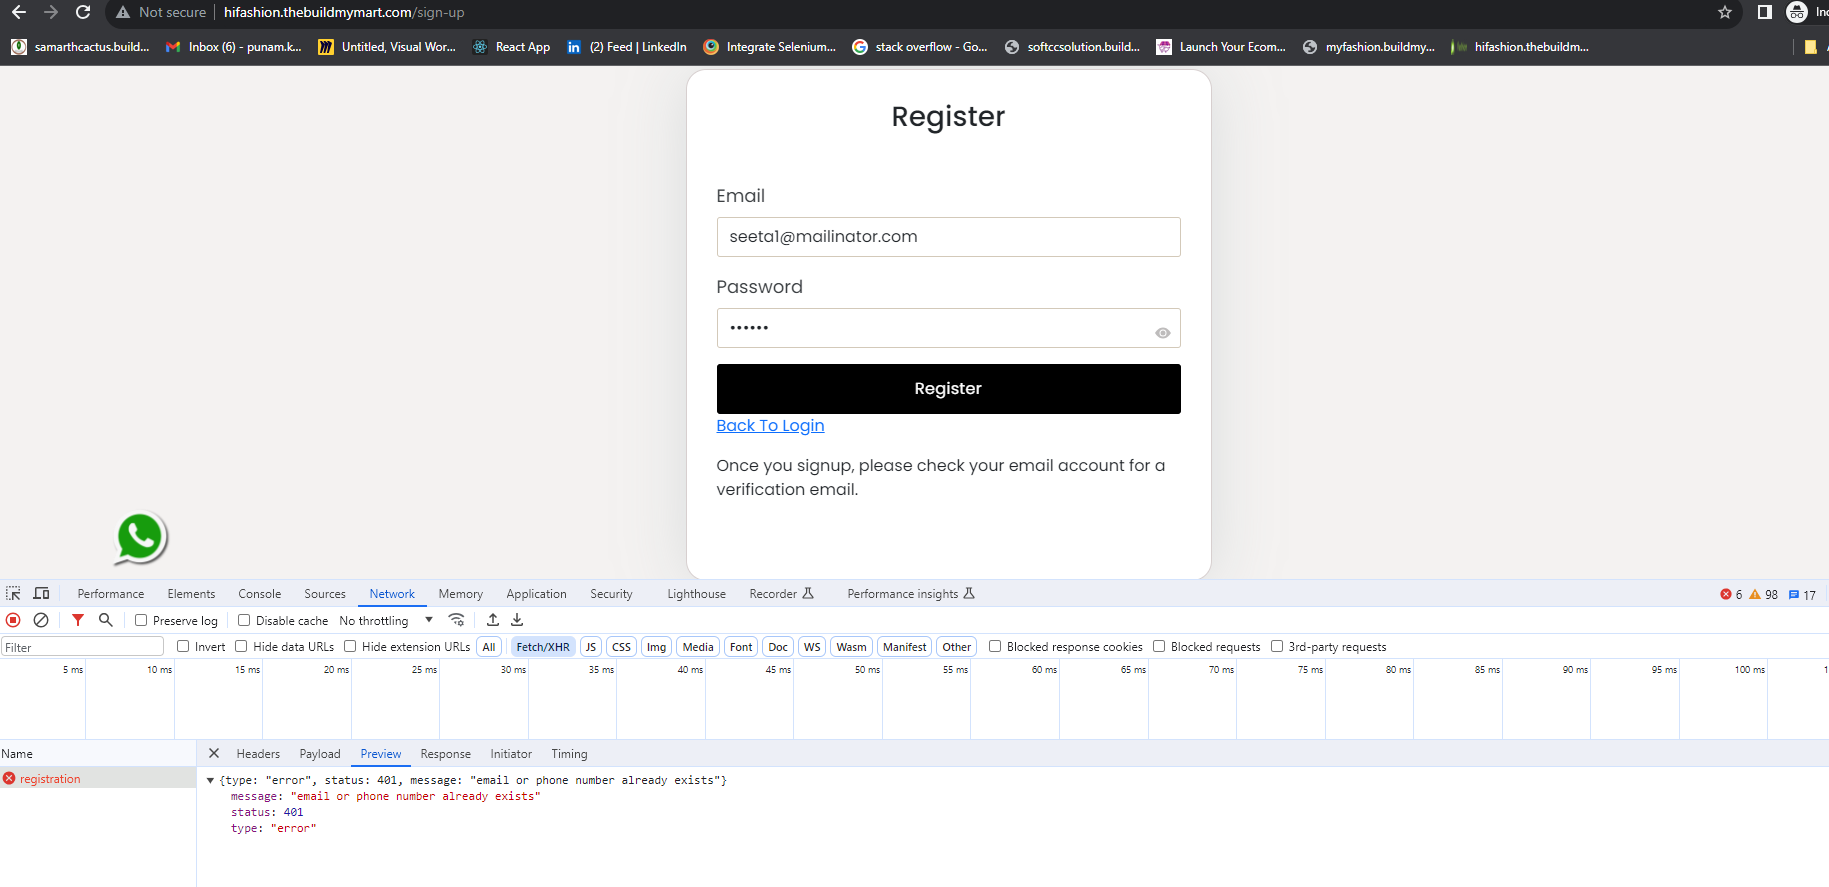Click the network Filter text box
Viewport: 1829px width, 887px height.
82,647
